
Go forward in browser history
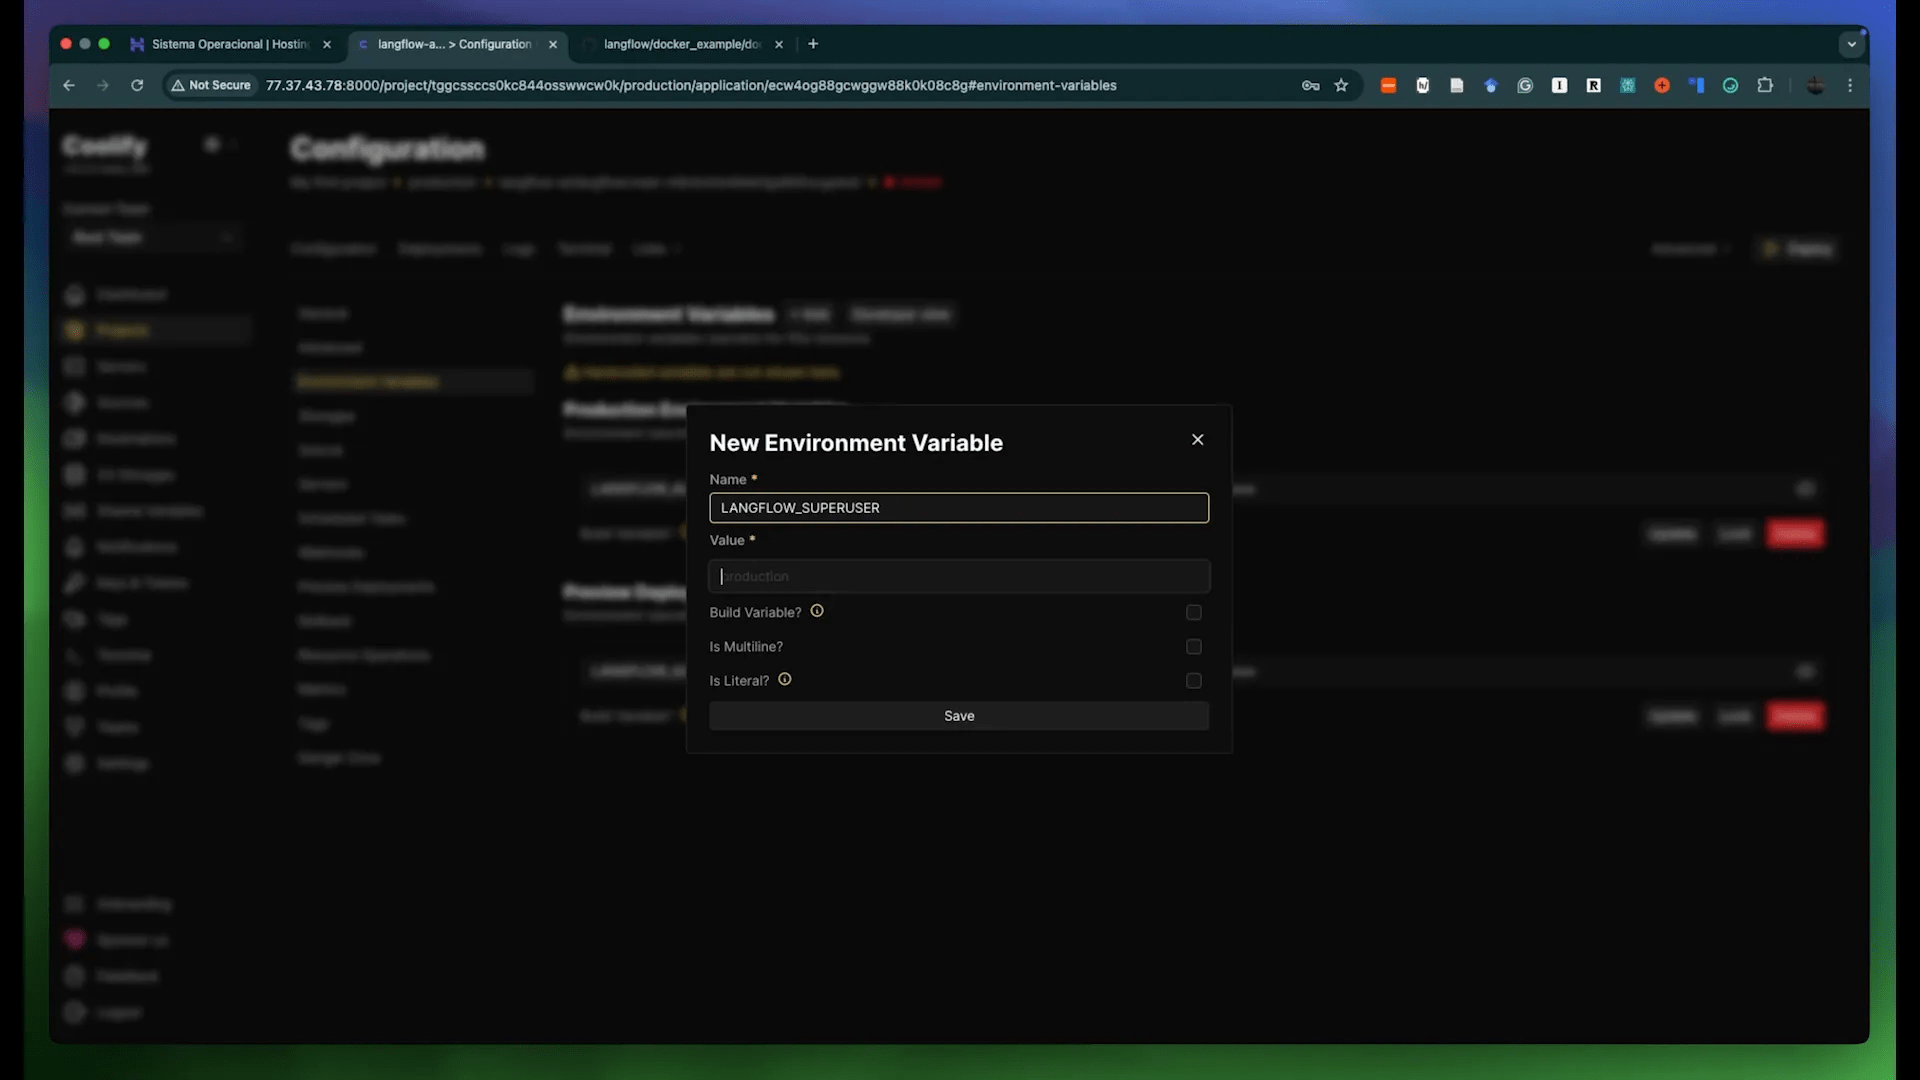(x=103, y=86)
